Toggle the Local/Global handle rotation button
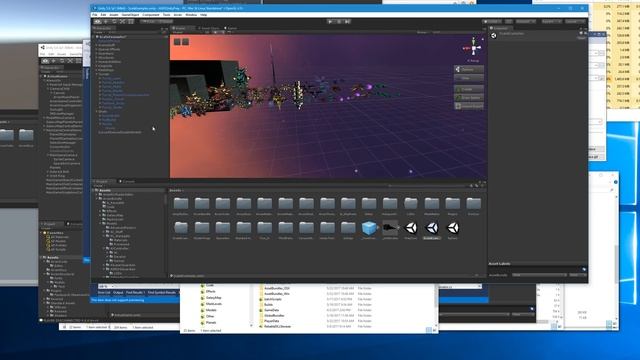The width and height of the screenshot is (640, 360). click(165, 21)
